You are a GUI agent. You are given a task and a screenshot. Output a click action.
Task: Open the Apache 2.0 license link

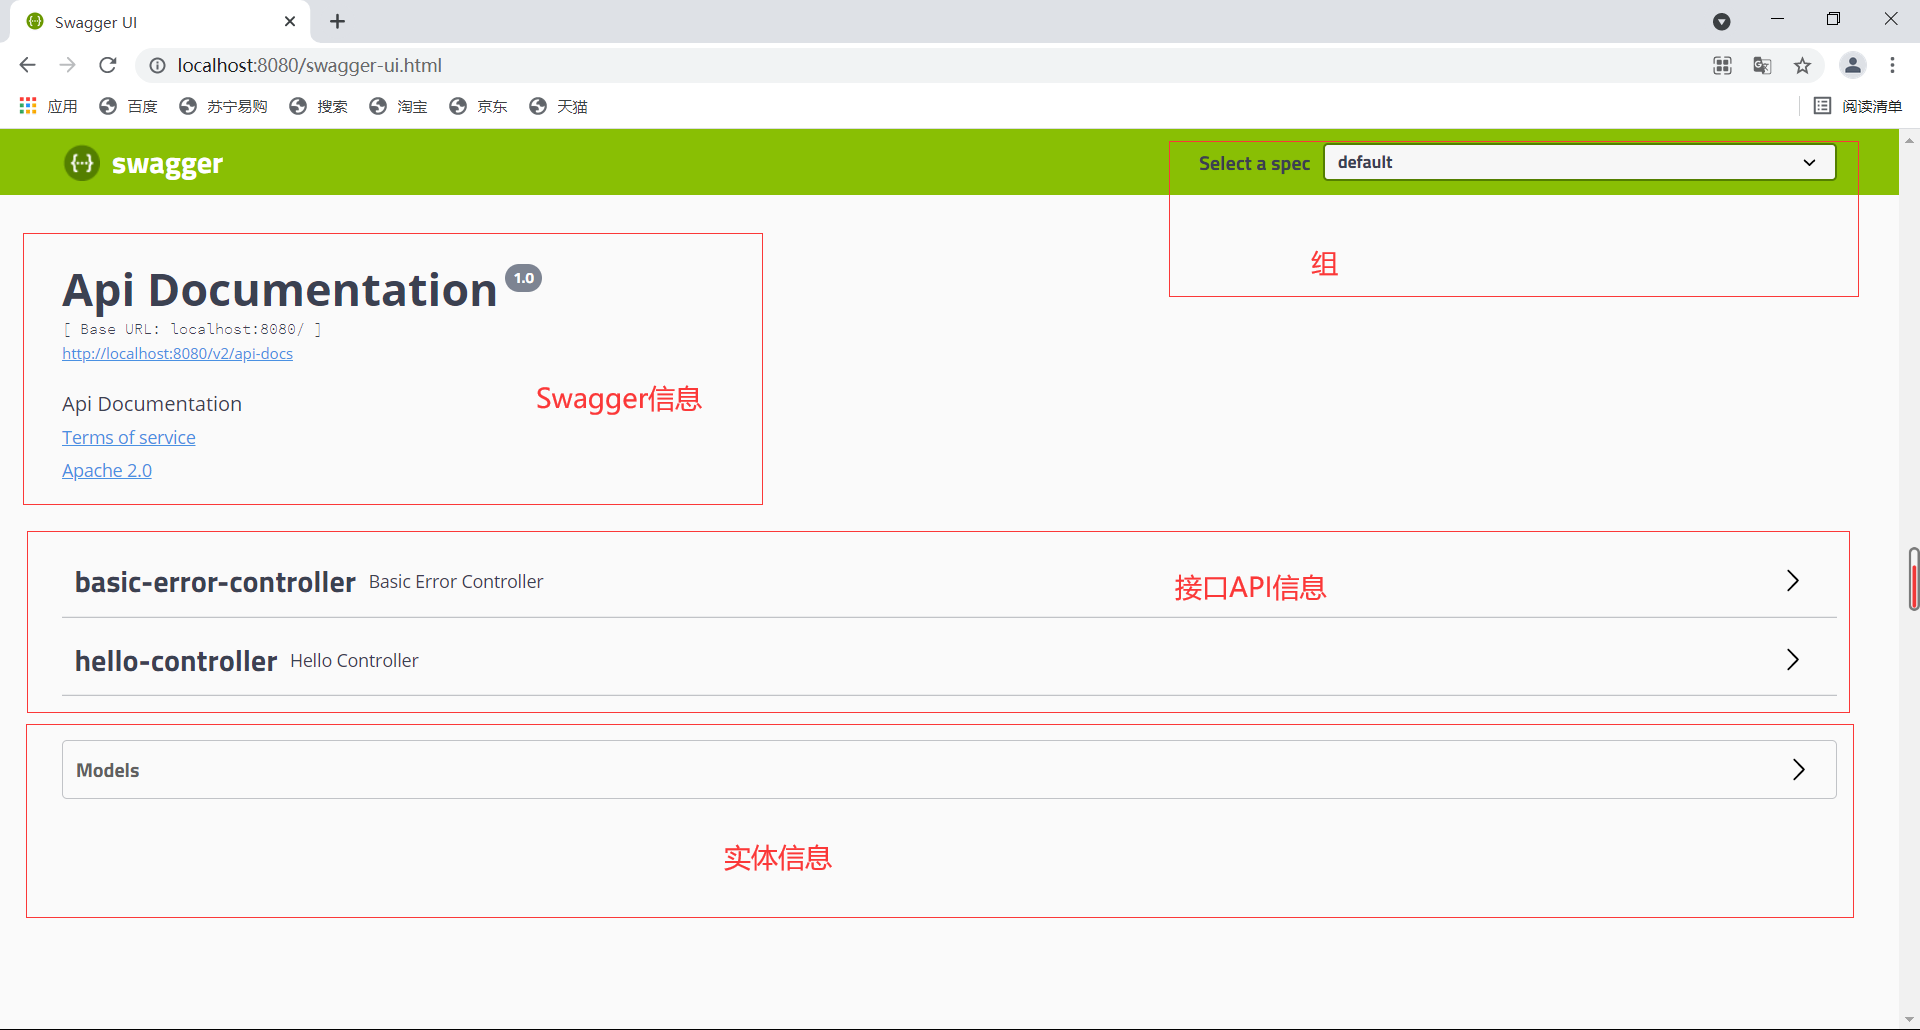pos(106,470)
